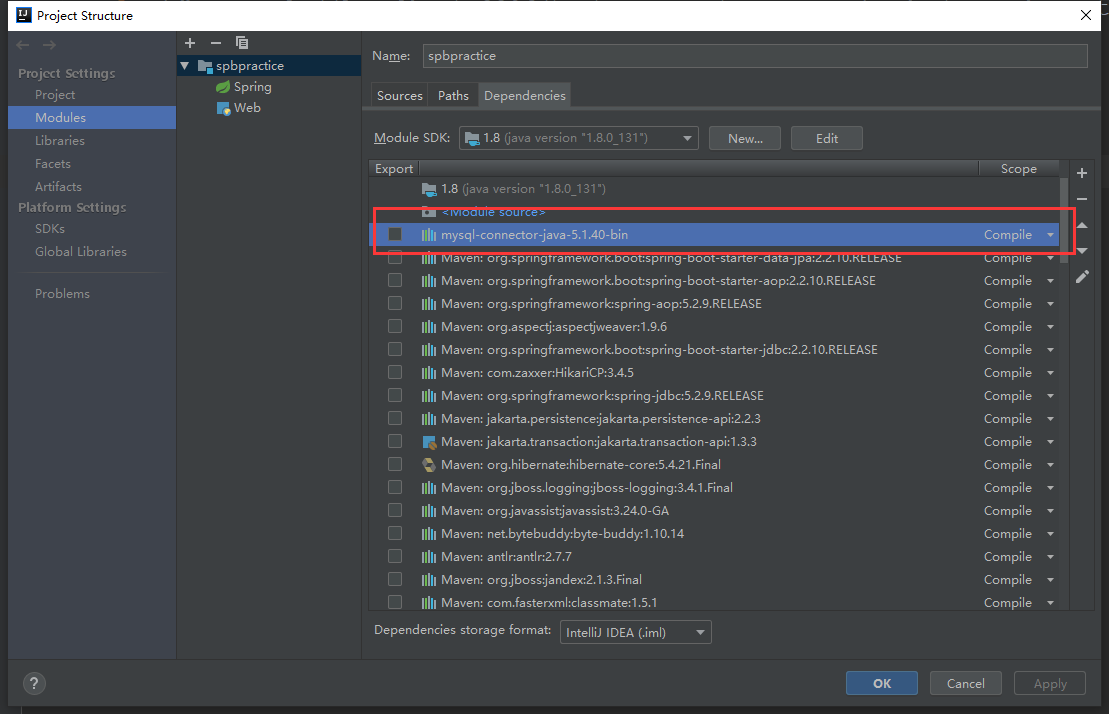
Task: Open Facets in Project Settings
Action: 53,163
